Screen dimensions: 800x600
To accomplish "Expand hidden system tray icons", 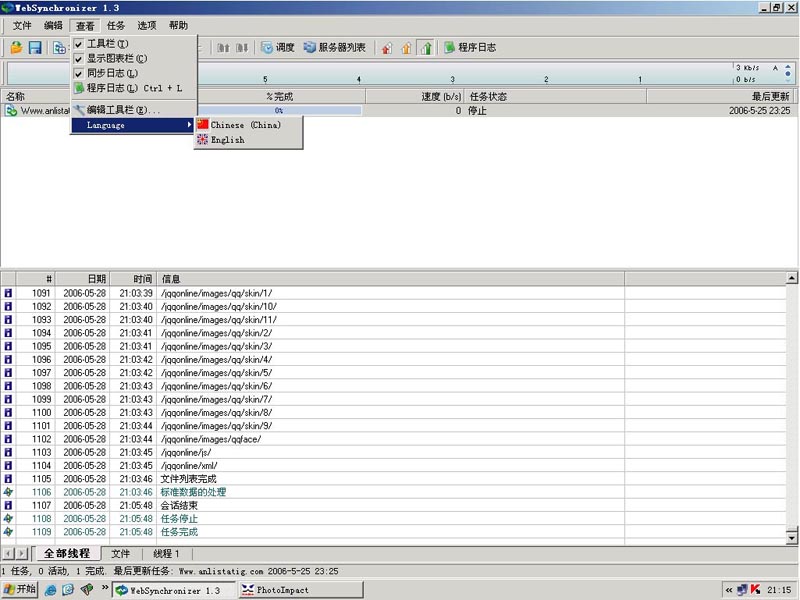I will [729, 590].
